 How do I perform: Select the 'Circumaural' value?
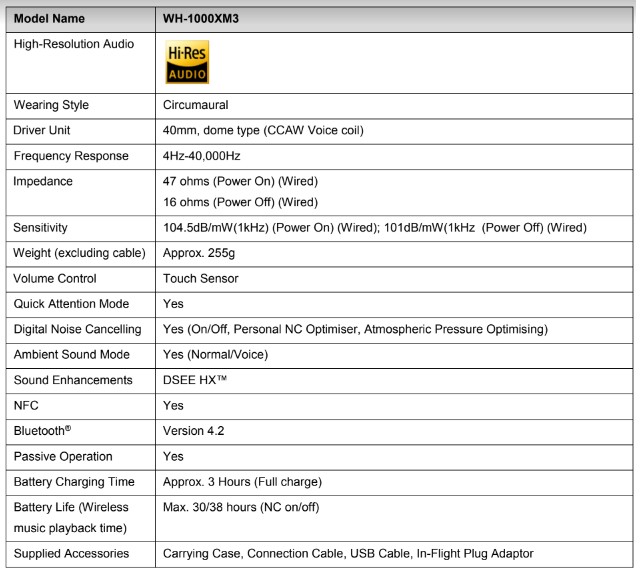click(196, 105)
